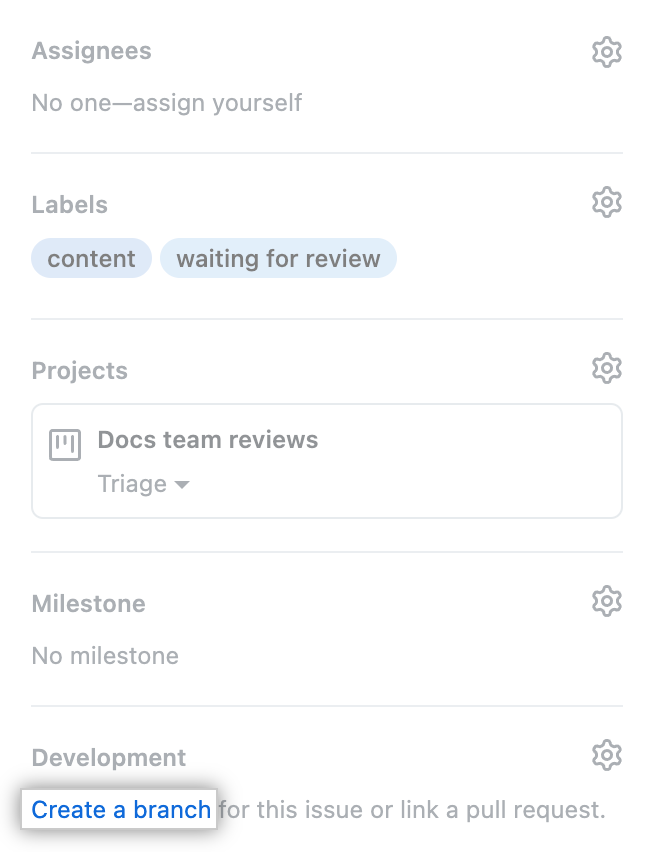Open the Development gear settings
Image resolution: width=668 pixels, height=852 pixels.
(607, 755)
